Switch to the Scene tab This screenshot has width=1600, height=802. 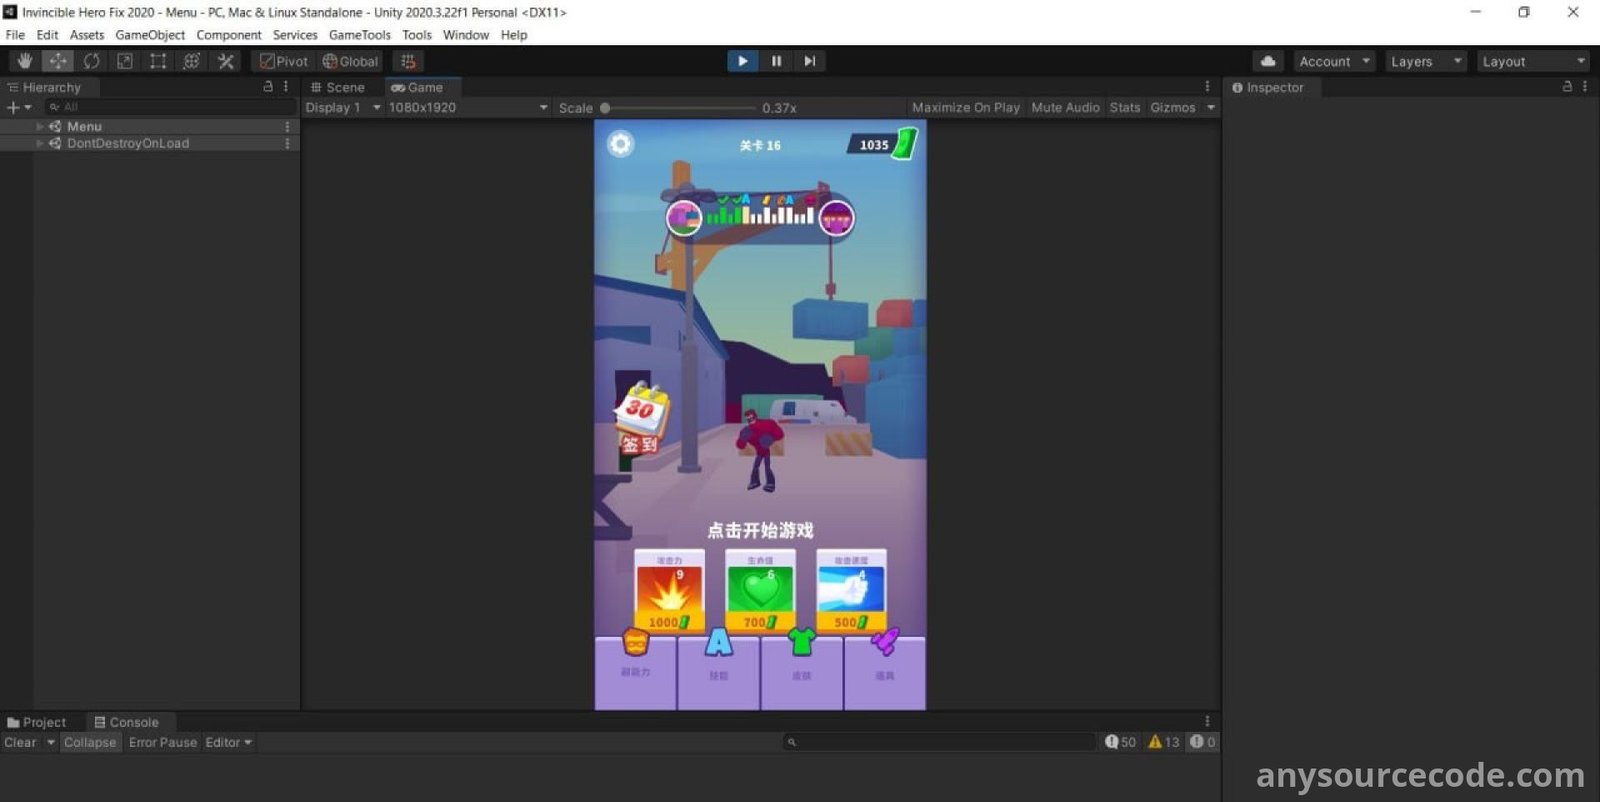tap(338, 88)
